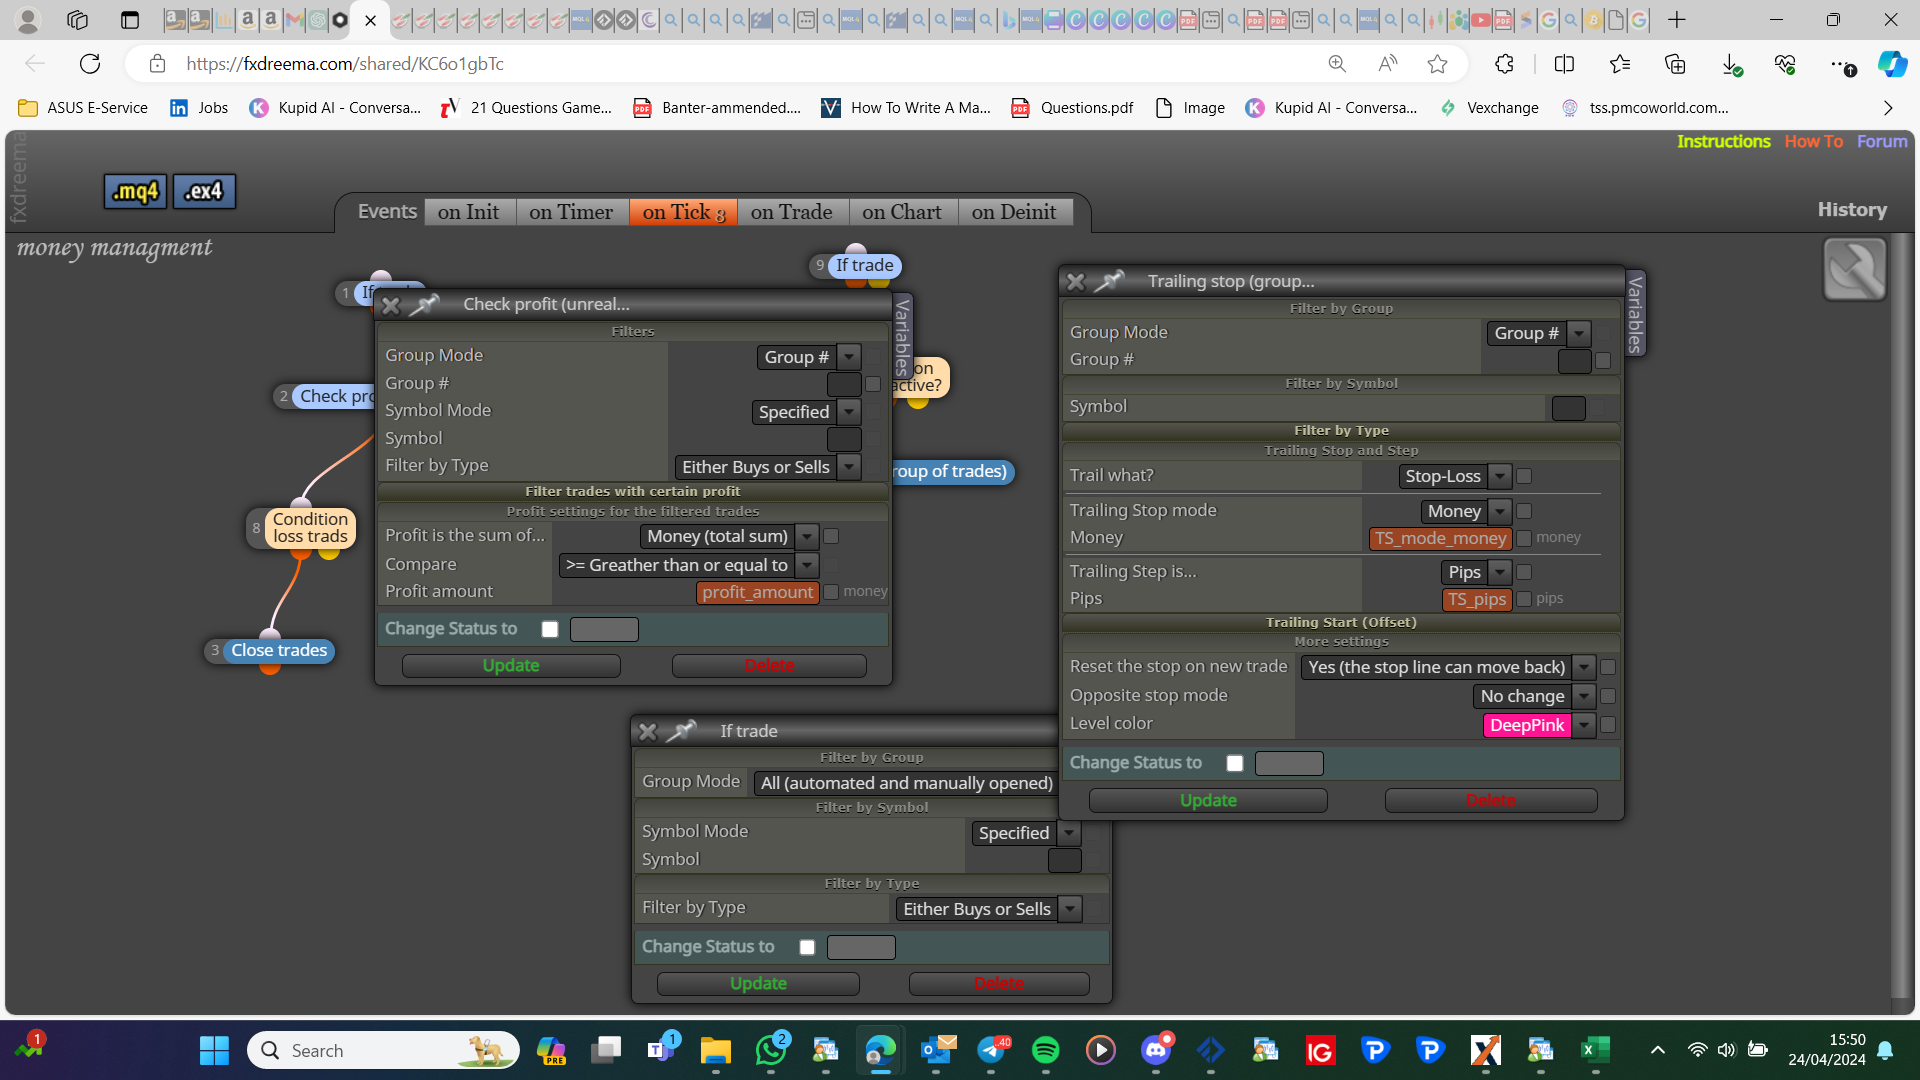Screen dimensions: 1920x1080
Task: Open Variables tab on Trailing stop dialog
Action: (x=1635, y=314)
